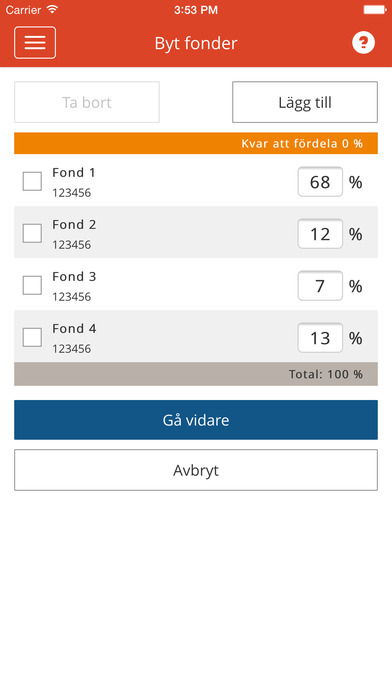Continue with the Gå vidare button
The height and width of the screenshot is (696, 392).
coord(196,420)
